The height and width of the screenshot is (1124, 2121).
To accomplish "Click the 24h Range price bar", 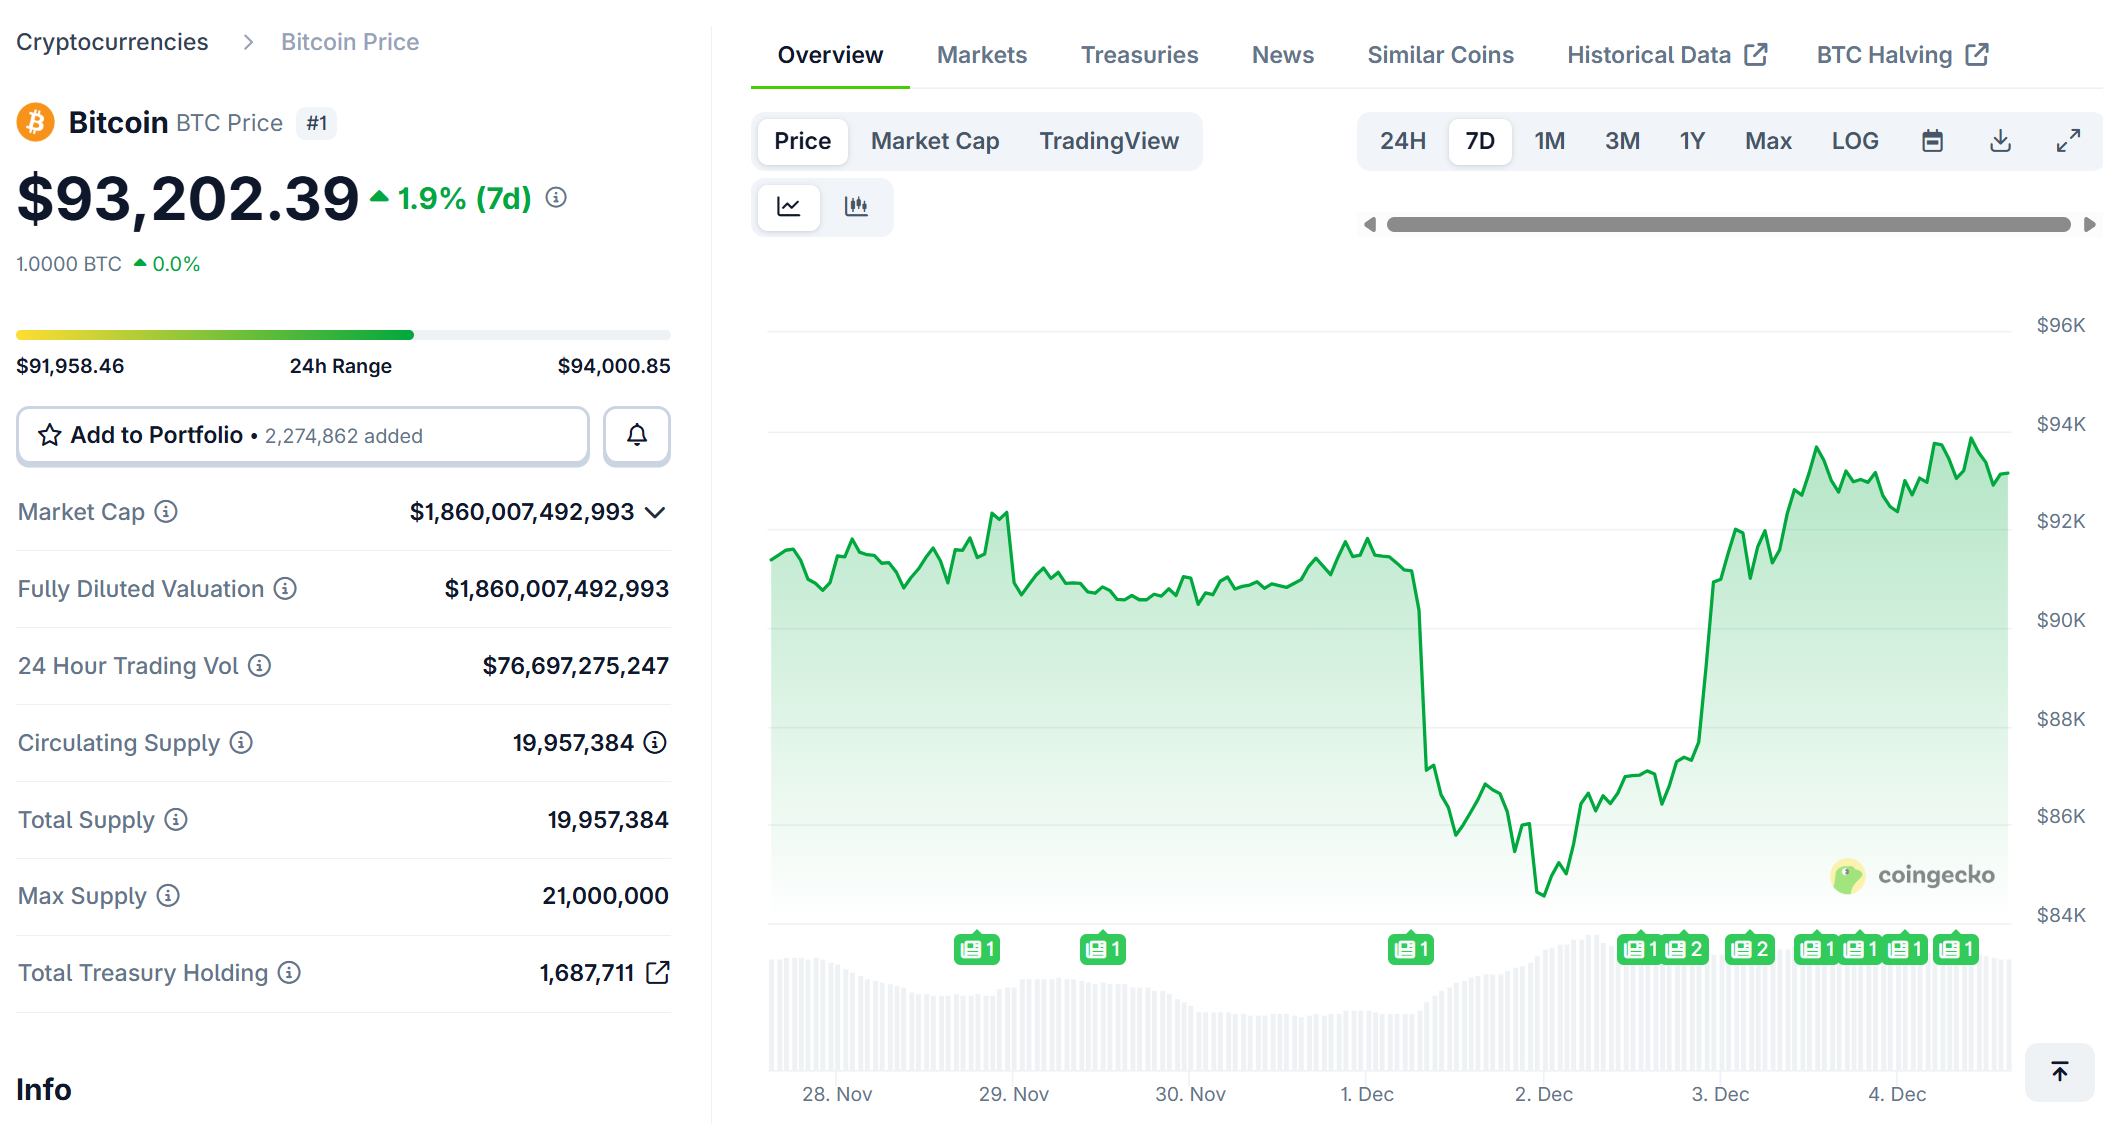I will (x=343, y=334).
